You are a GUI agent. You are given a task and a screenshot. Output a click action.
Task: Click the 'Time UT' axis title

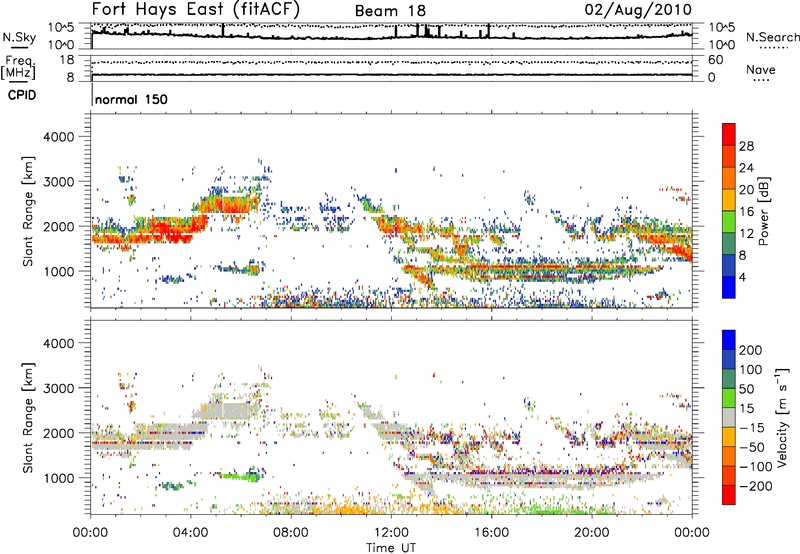(391, 548)
